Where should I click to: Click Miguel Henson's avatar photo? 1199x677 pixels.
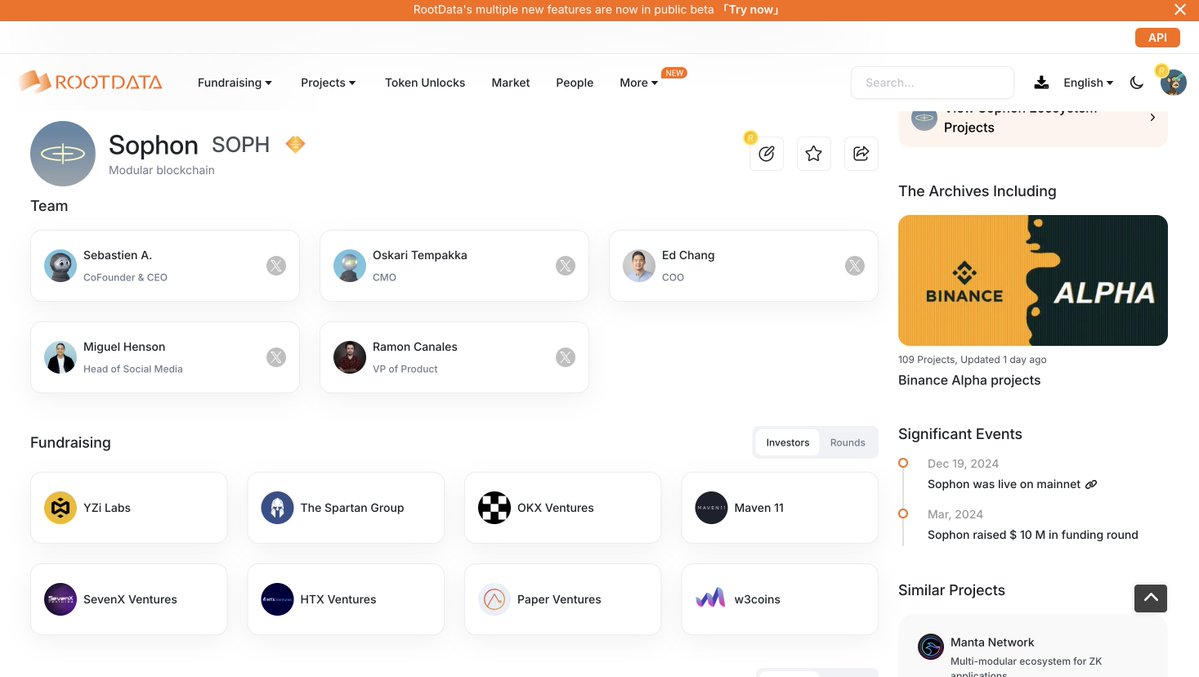[60, 357]
